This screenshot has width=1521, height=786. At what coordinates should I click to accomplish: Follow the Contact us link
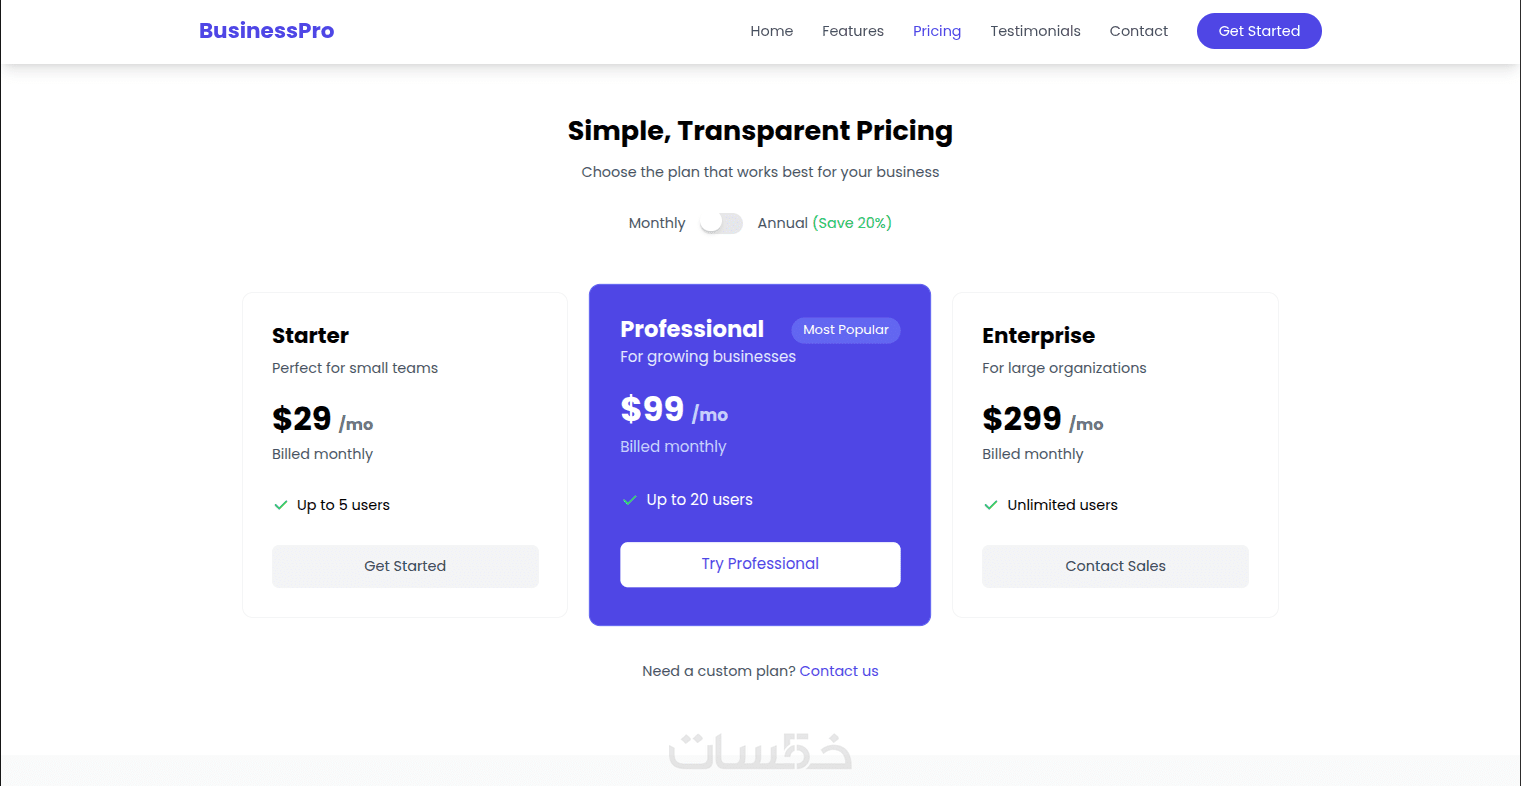[839, 671]
